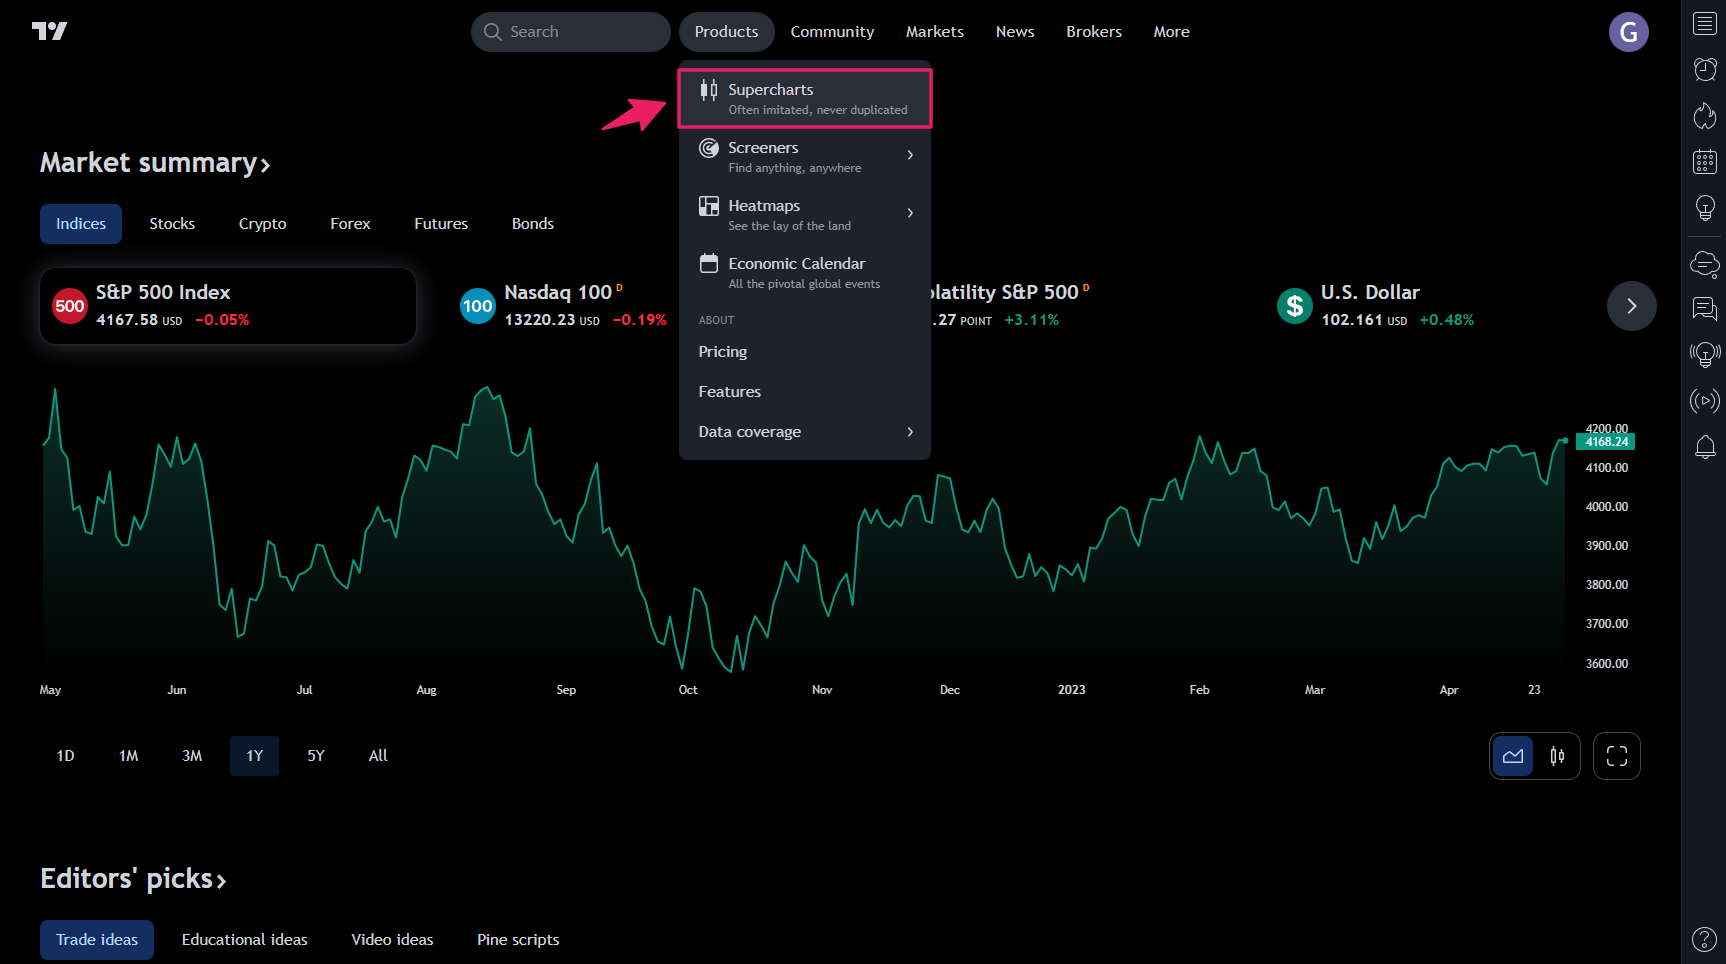Open the Alerts clock icon
The width and height of the screenshot is (1726, 964).
click(x=1705, y=69)
